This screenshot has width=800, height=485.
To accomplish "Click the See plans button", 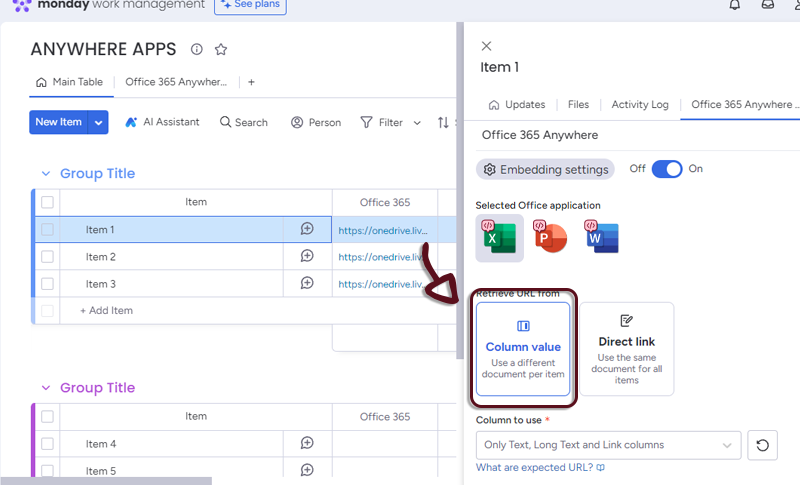I will (250, 6).
